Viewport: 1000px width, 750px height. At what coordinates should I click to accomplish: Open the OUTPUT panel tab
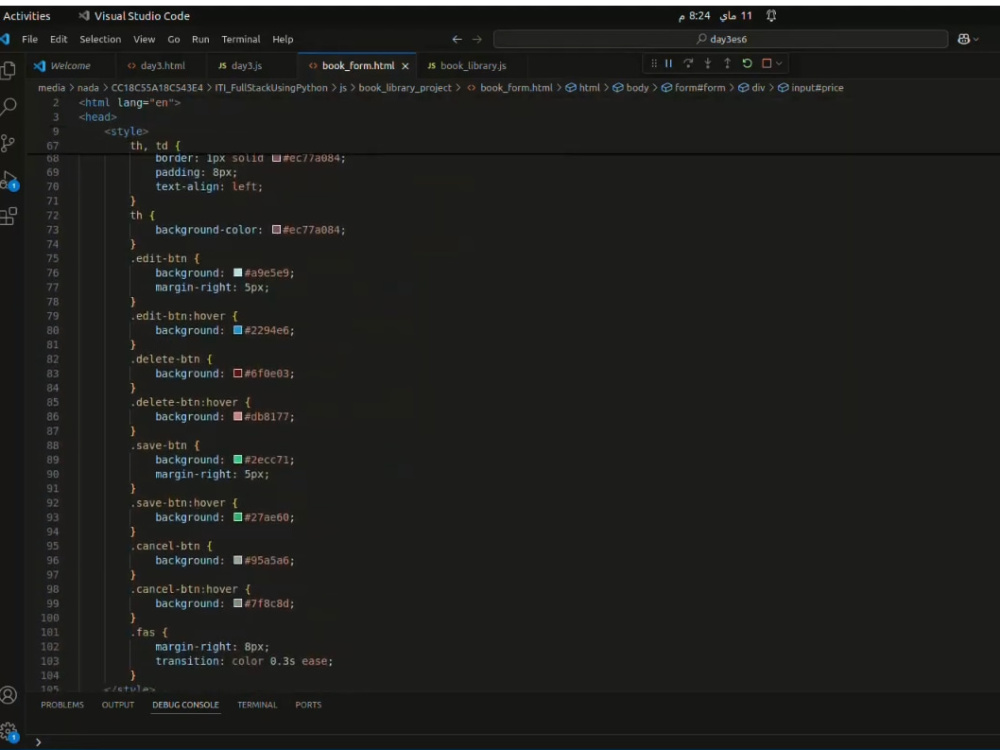[x=118, y=705]
